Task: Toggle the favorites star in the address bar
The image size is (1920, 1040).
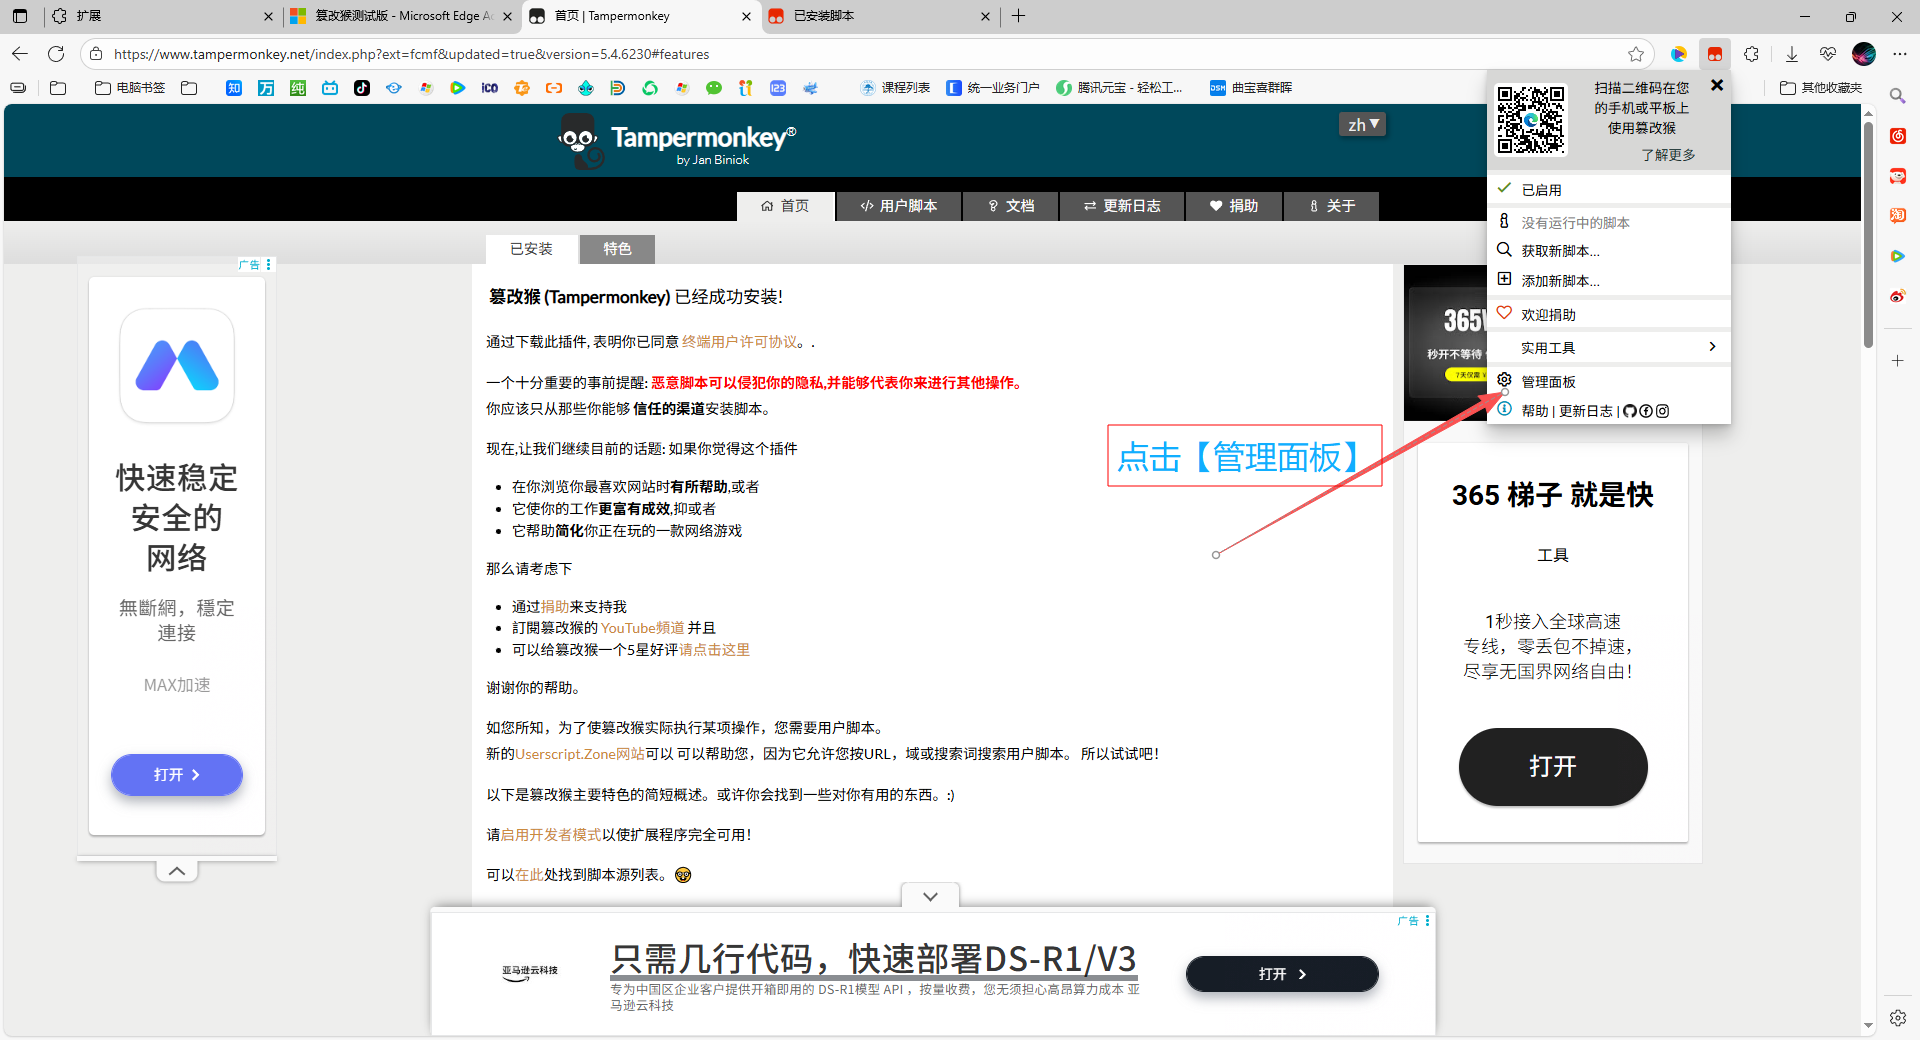Action: (1637, 54)
